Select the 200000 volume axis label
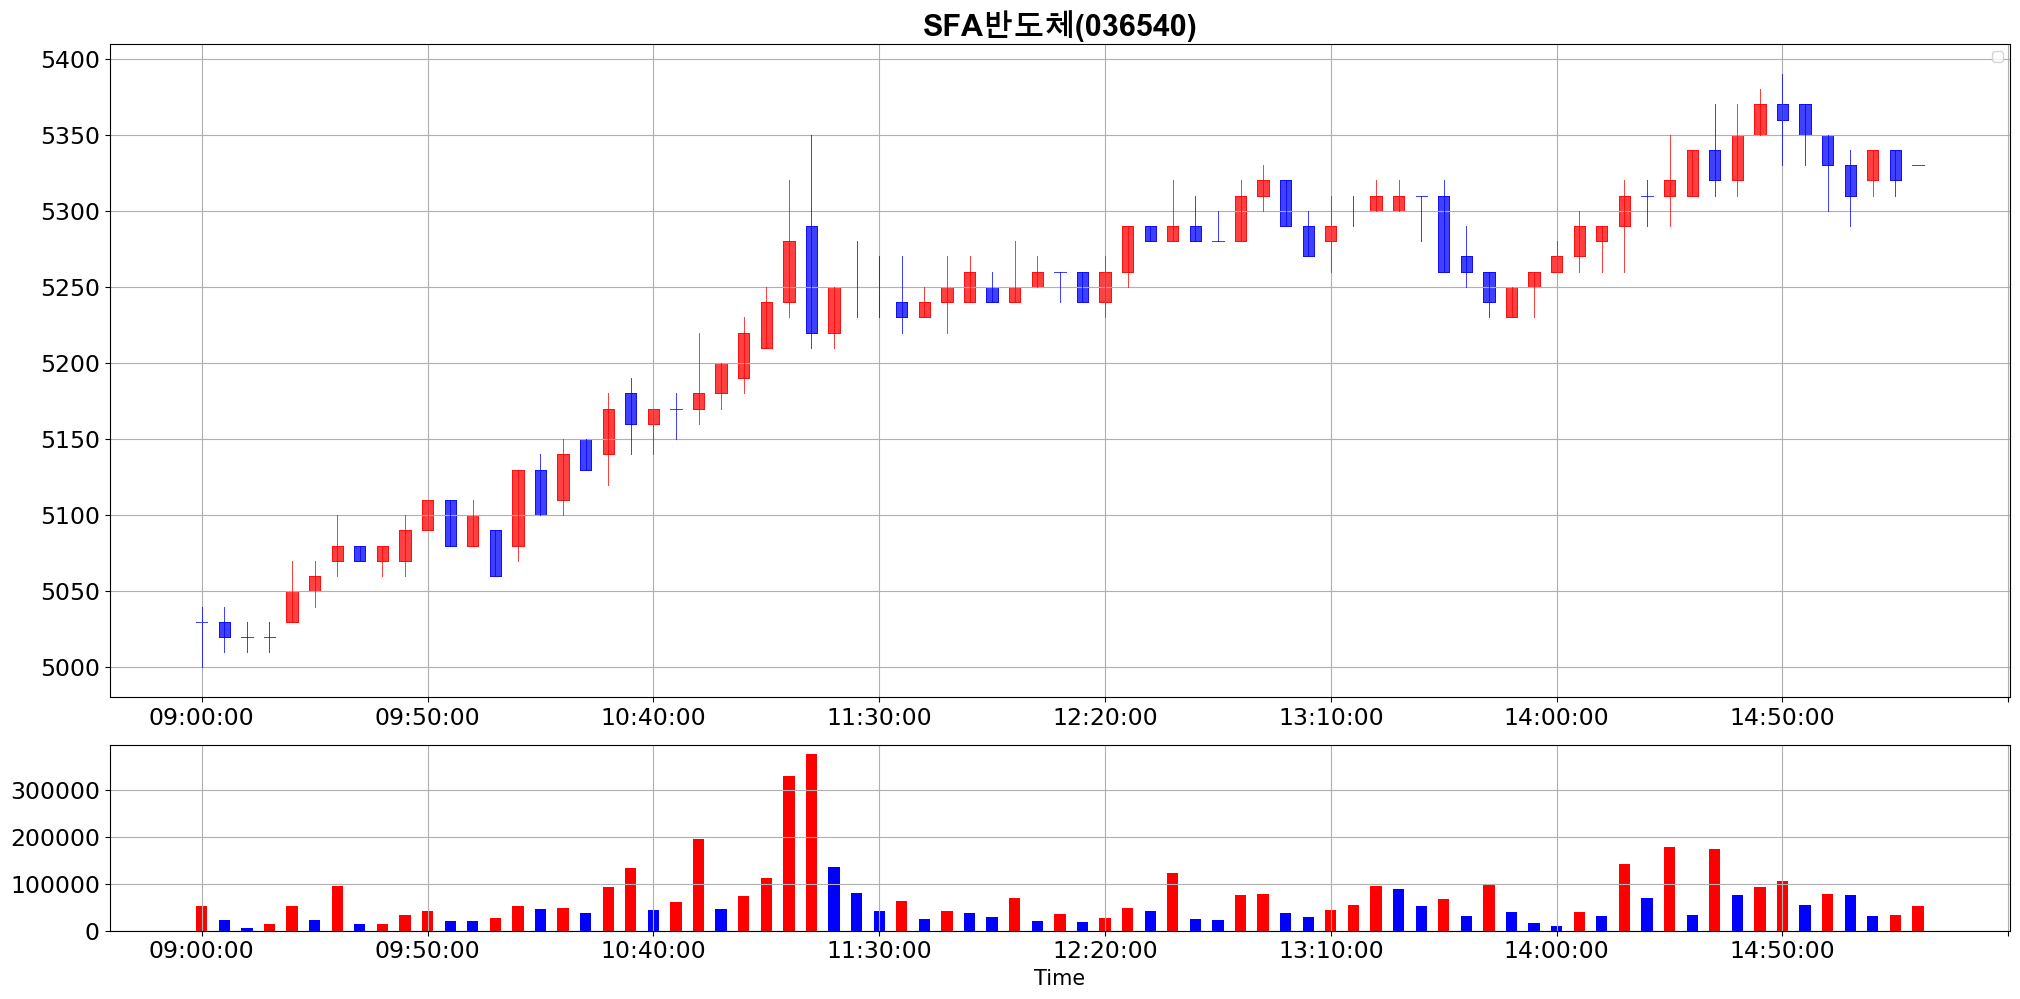The height and width of the screenshot is (999, 2020). pyautogui.click(x=56, y=838)
